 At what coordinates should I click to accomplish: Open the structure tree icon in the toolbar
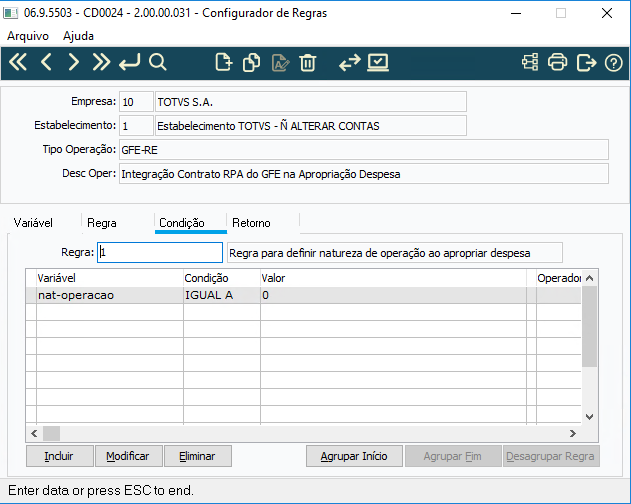[x=530, y=62]
